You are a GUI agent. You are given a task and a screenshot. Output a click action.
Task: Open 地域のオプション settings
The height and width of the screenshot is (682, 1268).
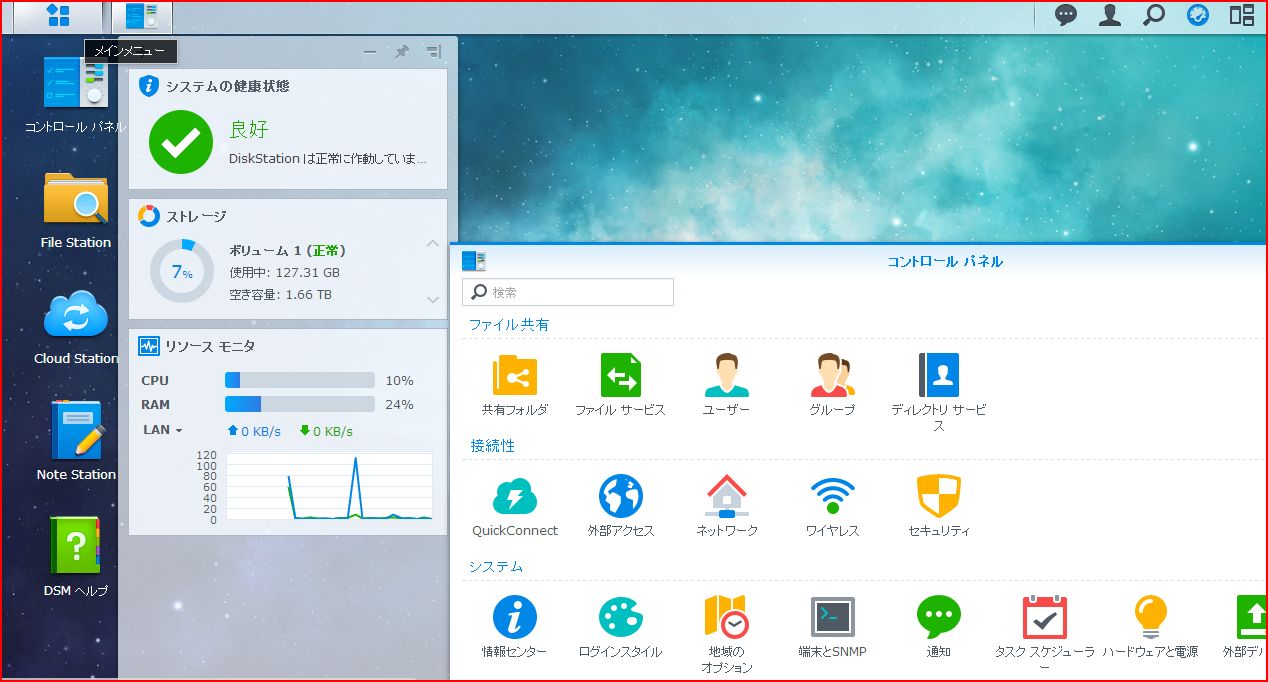pos(726,634)
